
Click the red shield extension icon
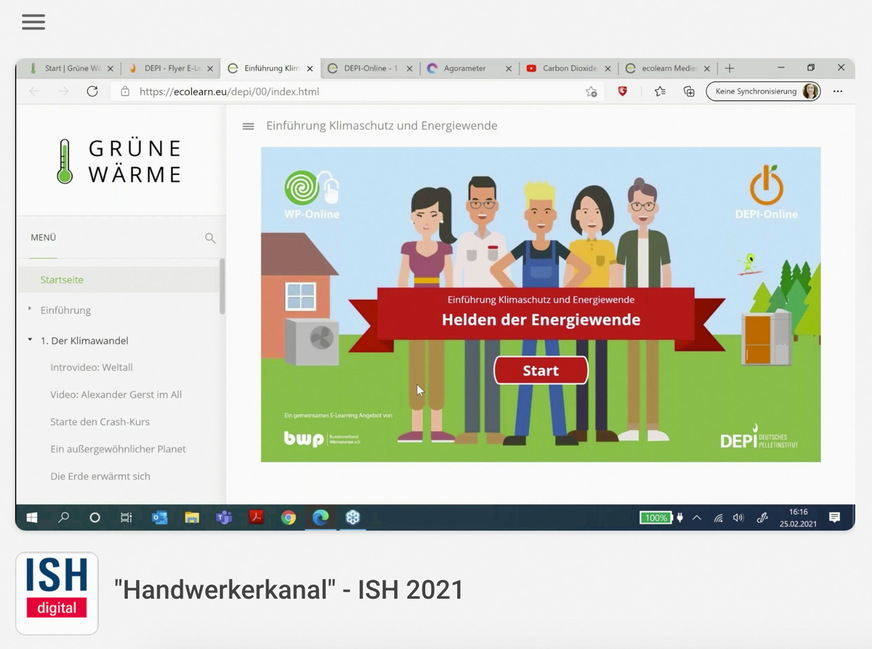[623, 91]
